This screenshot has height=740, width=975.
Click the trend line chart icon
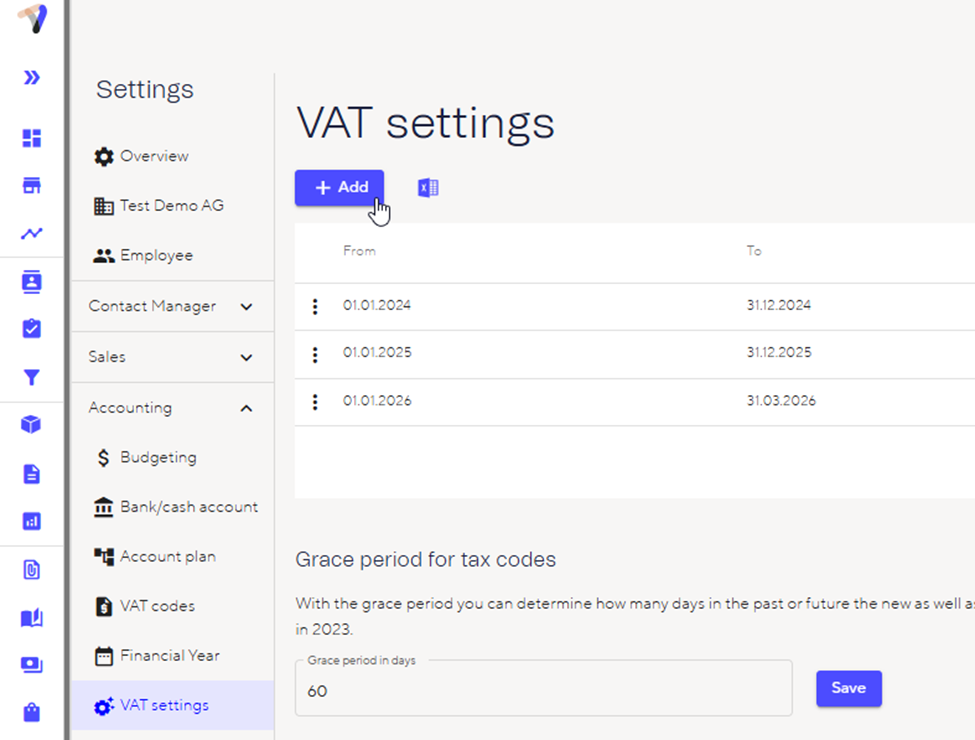(32, 234)
